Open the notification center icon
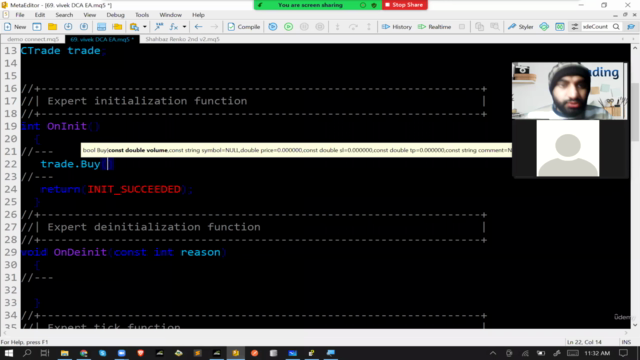This screenshot has height=360, width=640. (623, 353)
